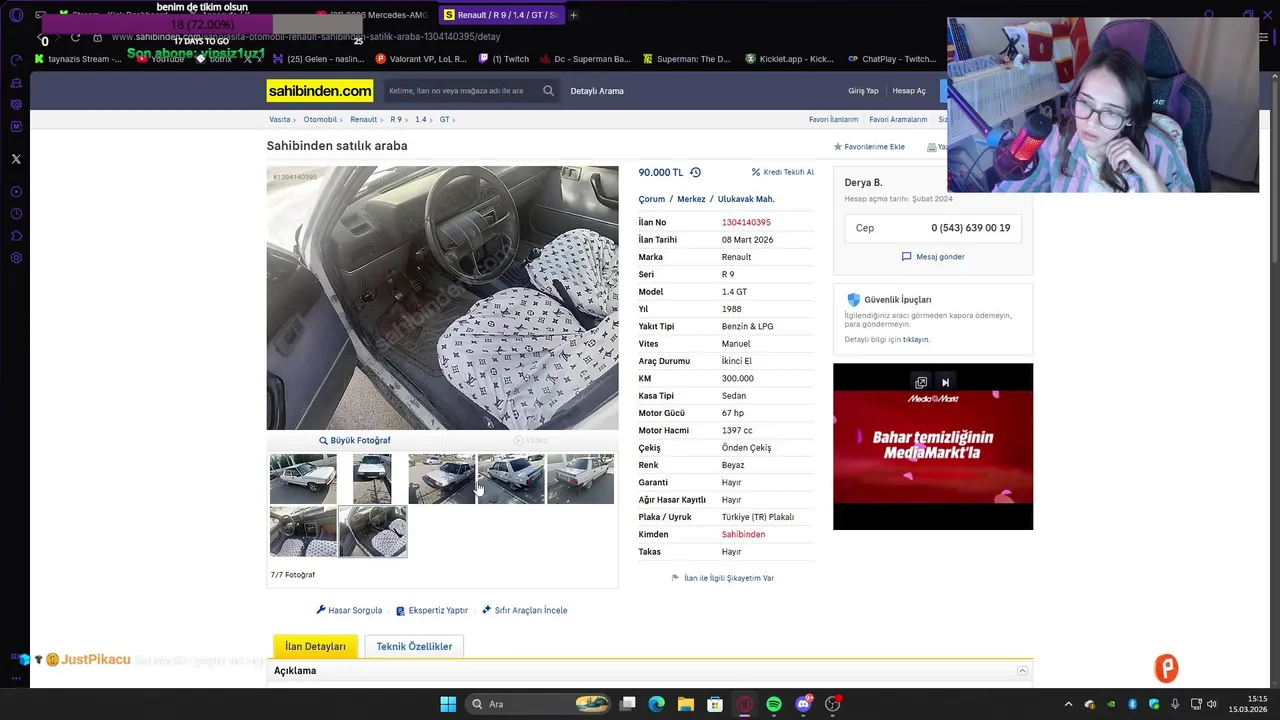This screenshot has height=720, width=1280.
Task: Open File Explorer from taskbar
Action: (685, 704)
